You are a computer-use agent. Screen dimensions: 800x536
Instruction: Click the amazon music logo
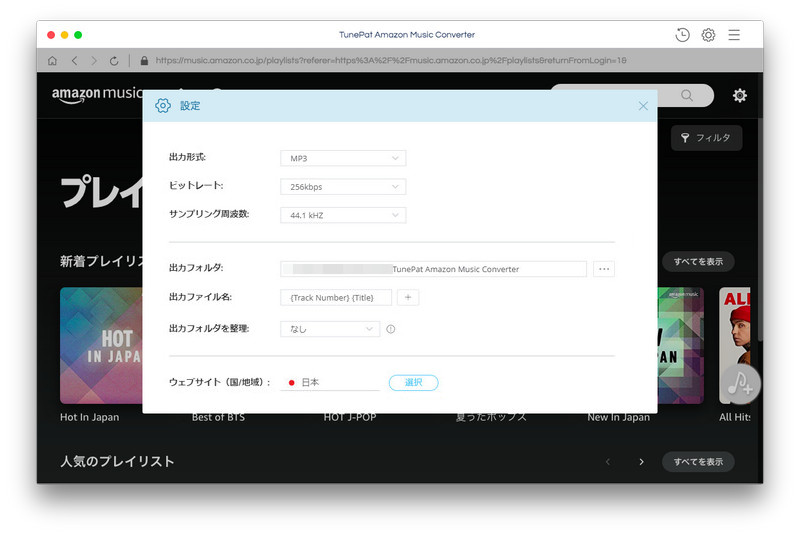(97, 94)
